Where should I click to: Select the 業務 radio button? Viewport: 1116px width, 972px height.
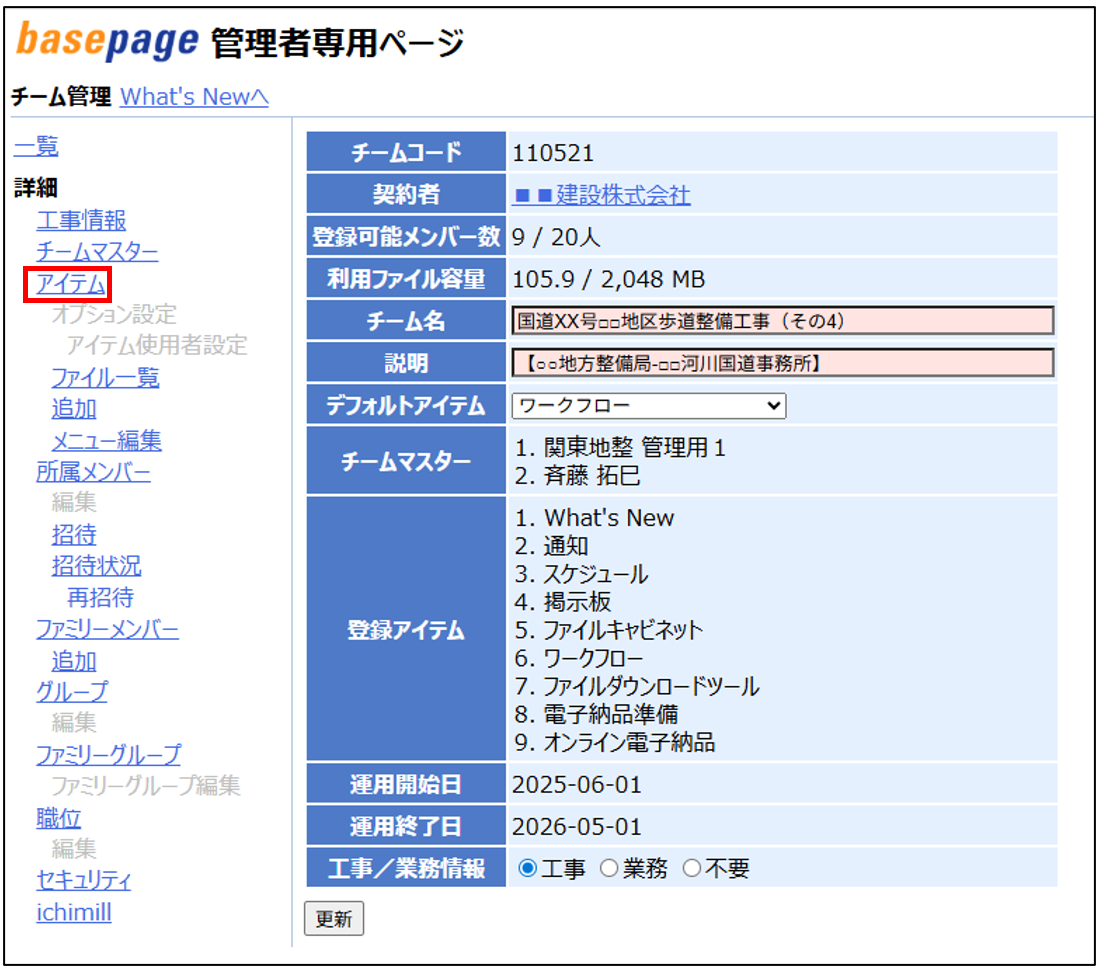point(609,869)
